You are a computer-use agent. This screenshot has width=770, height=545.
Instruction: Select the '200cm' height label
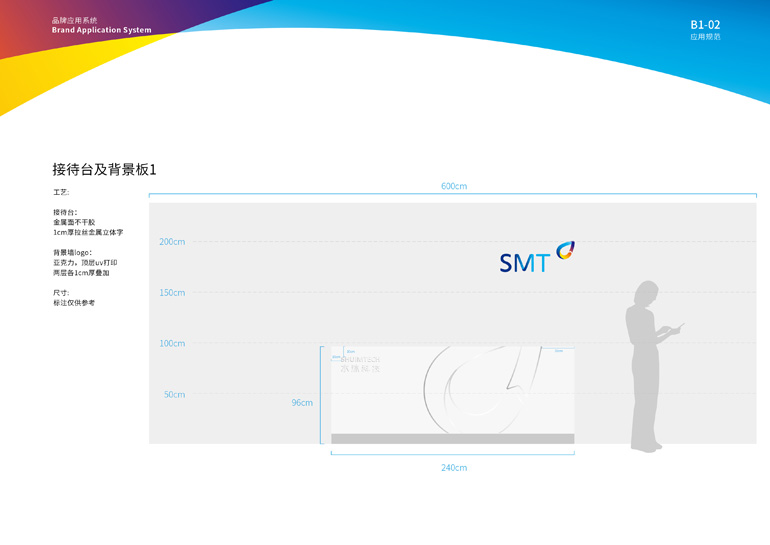[x=172, y=242]
